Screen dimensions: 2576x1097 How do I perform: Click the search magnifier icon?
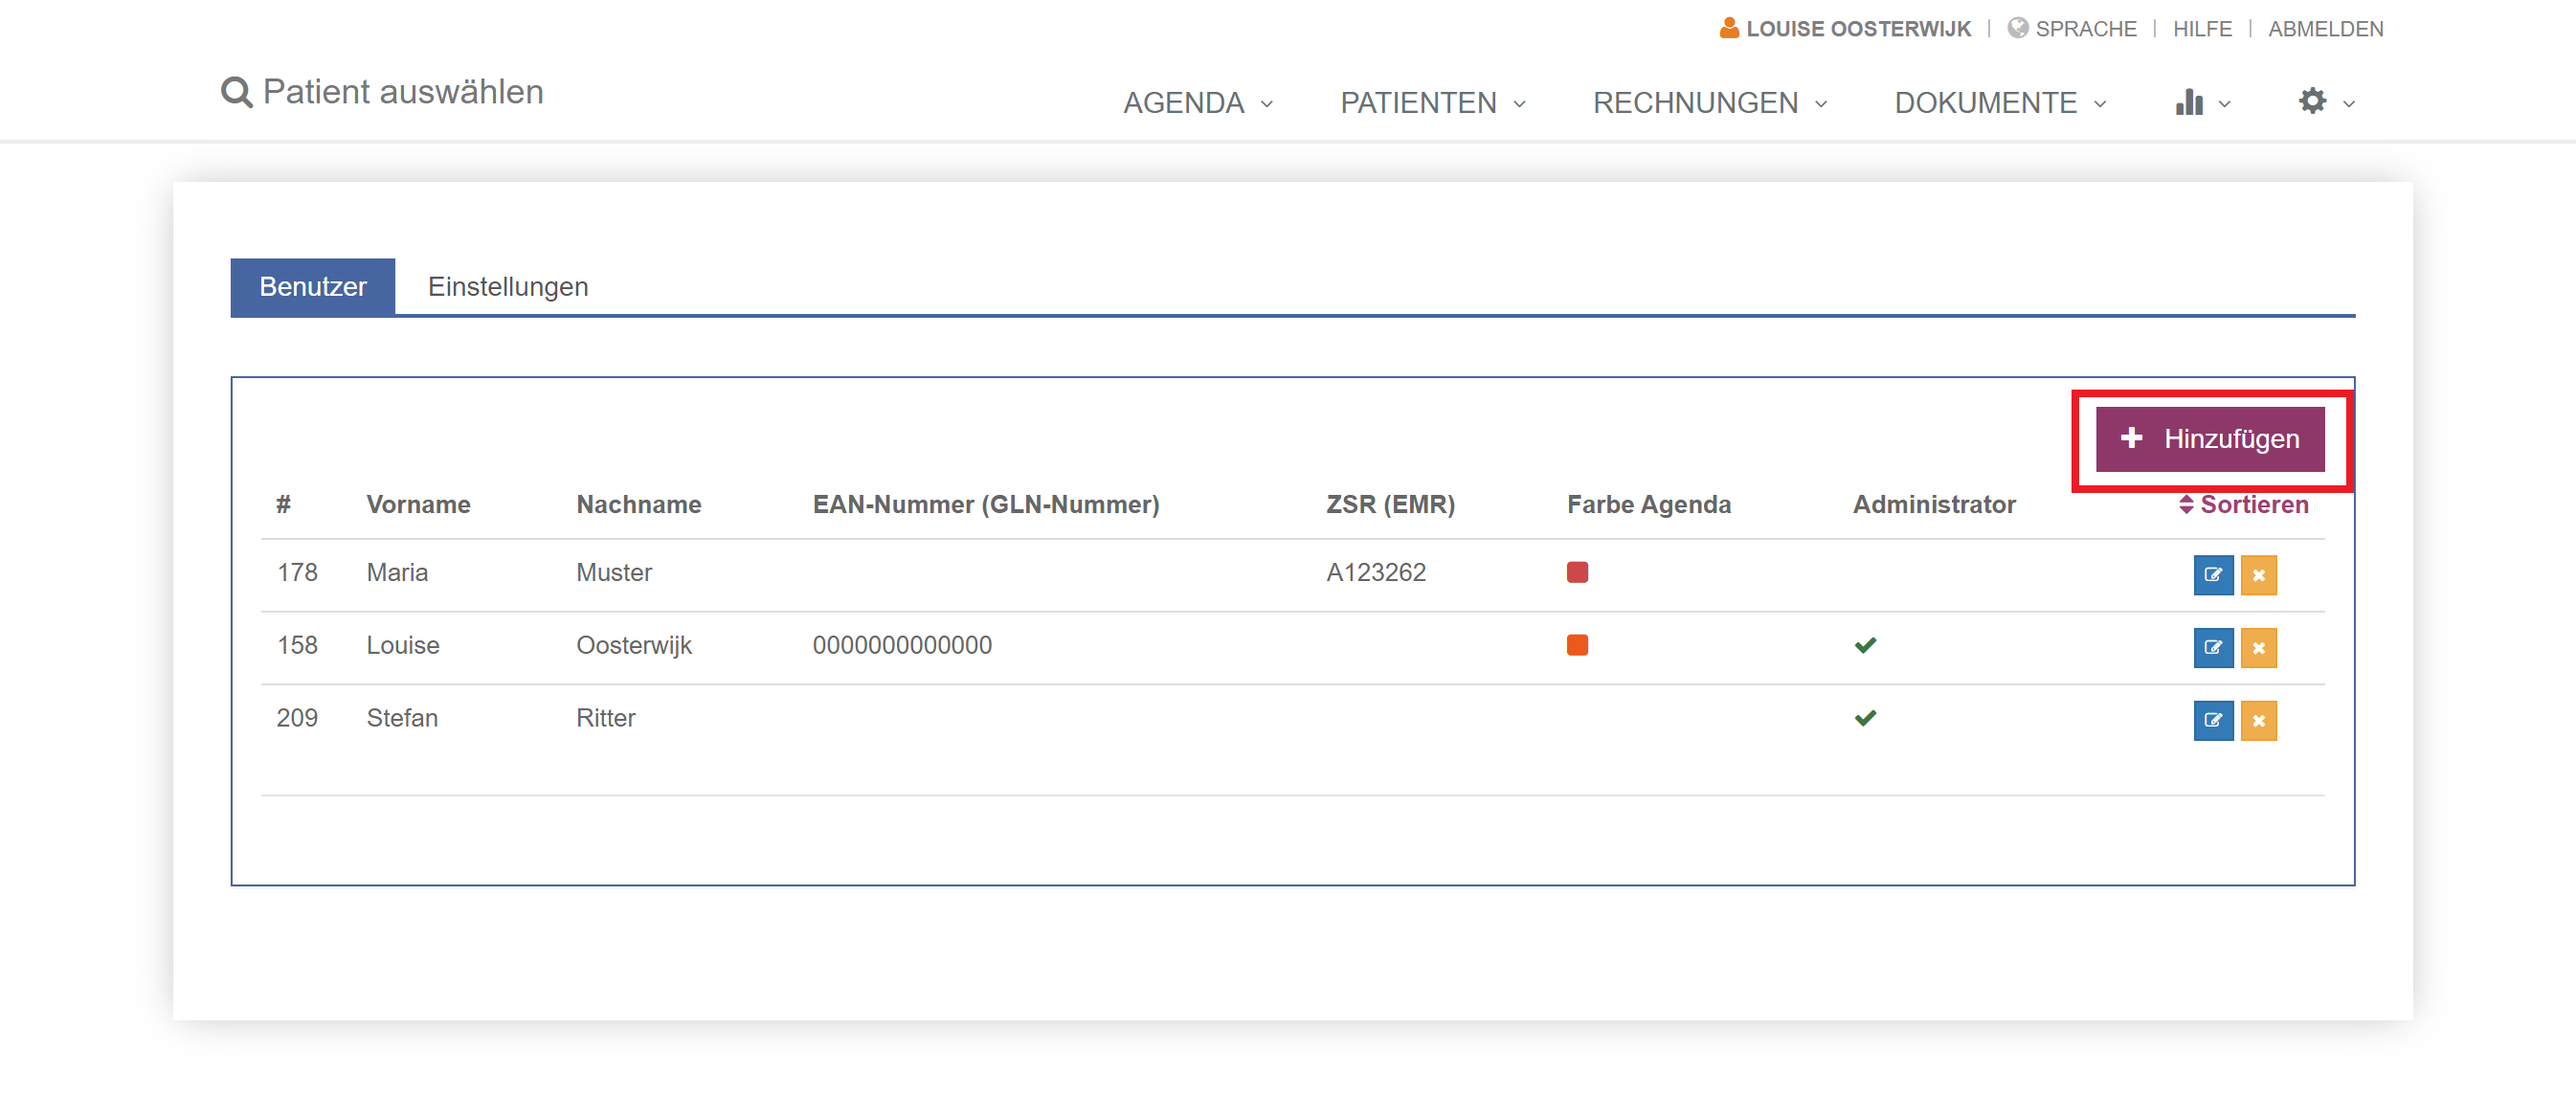click(236, 93)
